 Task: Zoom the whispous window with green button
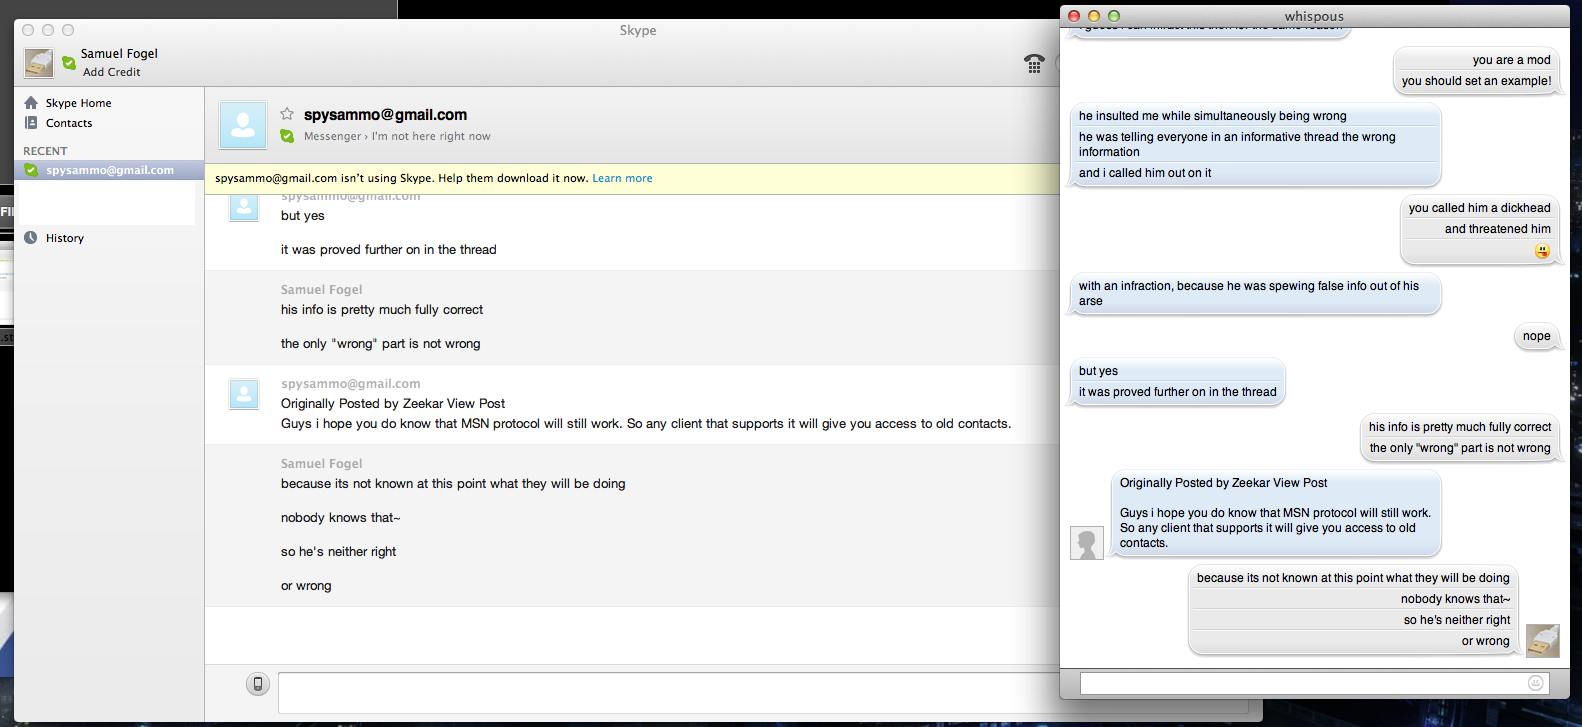point(1114,16)
